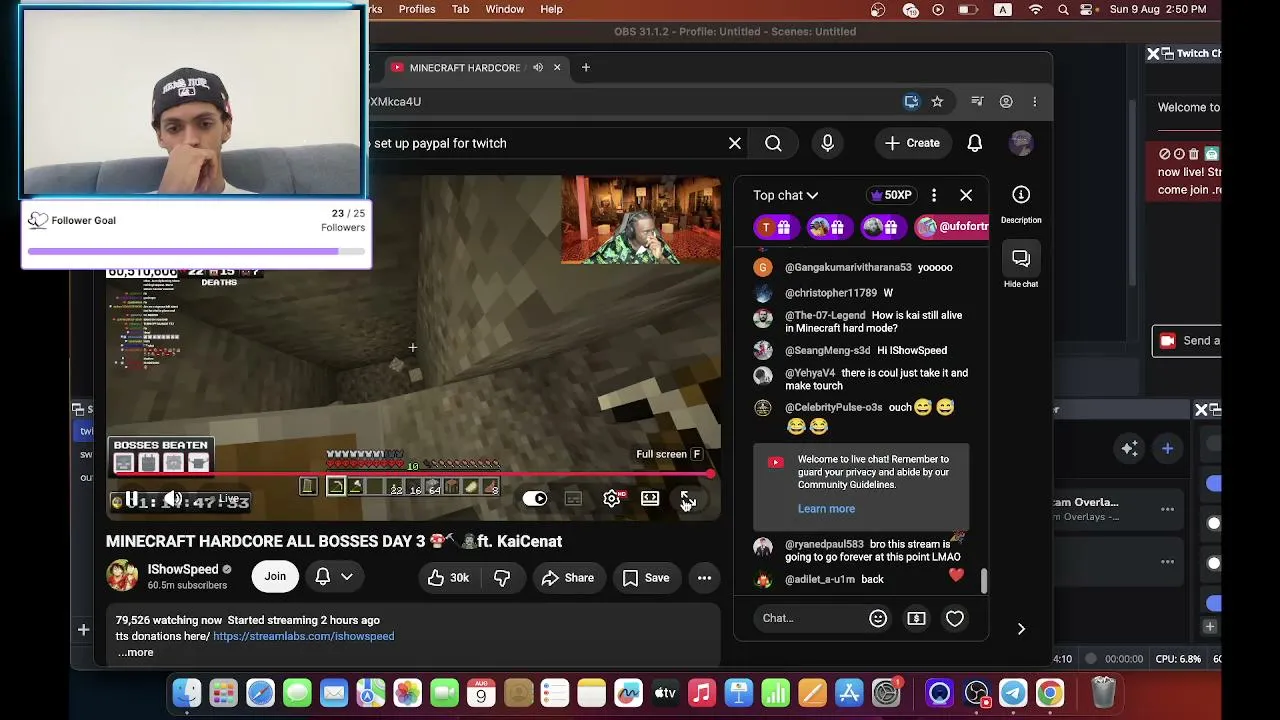Open more actions menu beside Save

704,577
